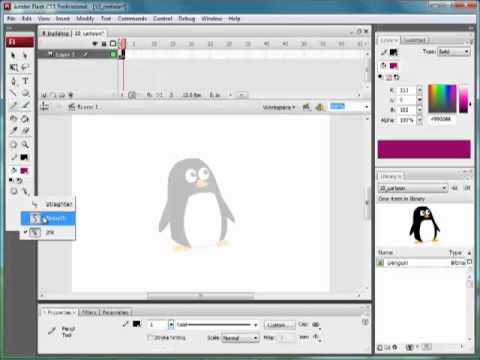
Task: Click the hex color value field
Action: pos(441,119)
